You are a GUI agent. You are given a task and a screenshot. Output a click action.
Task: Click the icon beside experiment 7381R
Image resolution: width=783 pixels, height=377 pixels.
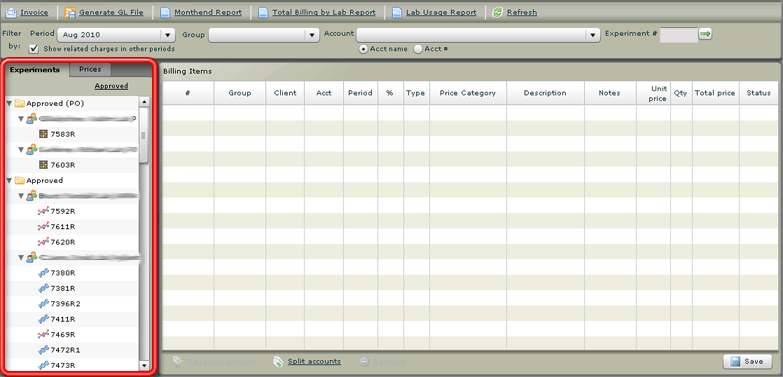click(x=43, y=288)
